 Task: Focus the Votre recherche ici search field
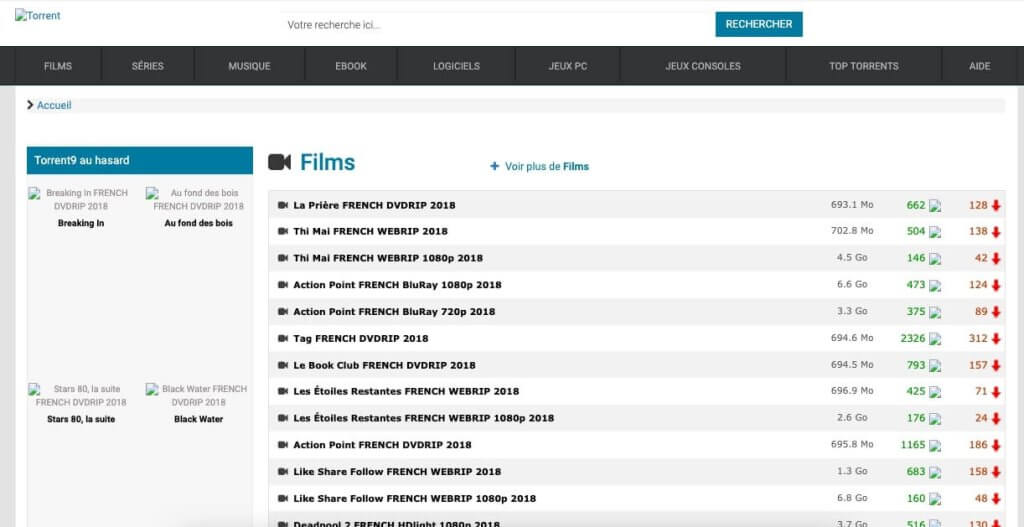click(x=495, y=25)
